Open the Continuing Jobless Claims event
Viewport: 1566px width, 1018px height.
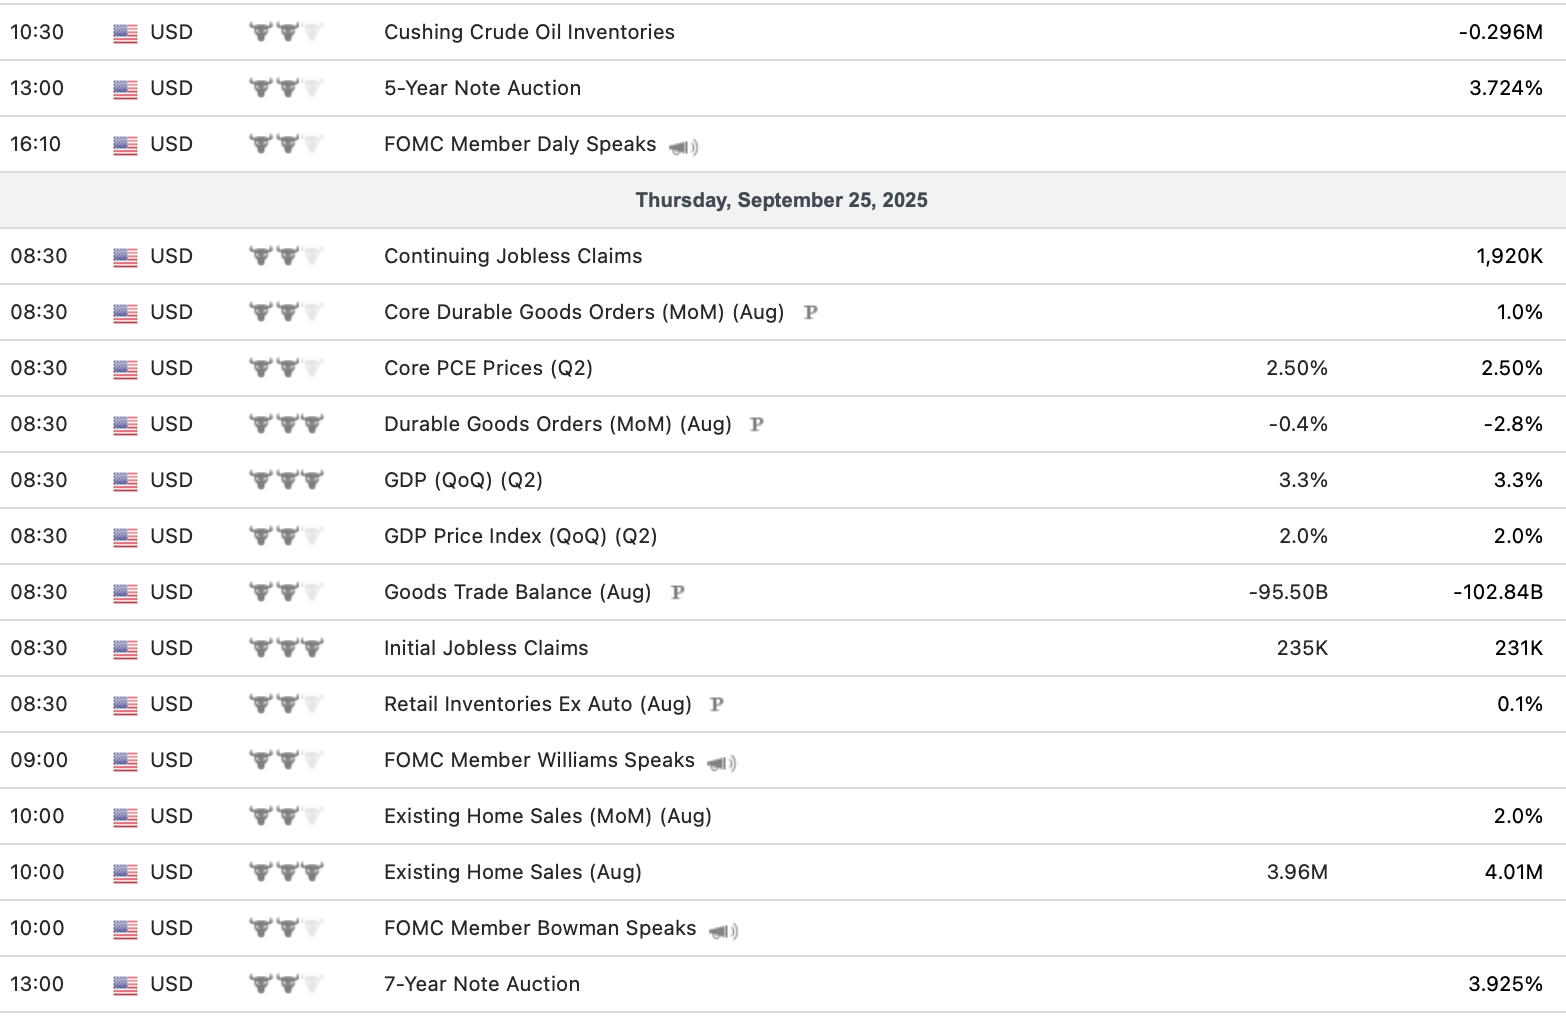[513, 256]
